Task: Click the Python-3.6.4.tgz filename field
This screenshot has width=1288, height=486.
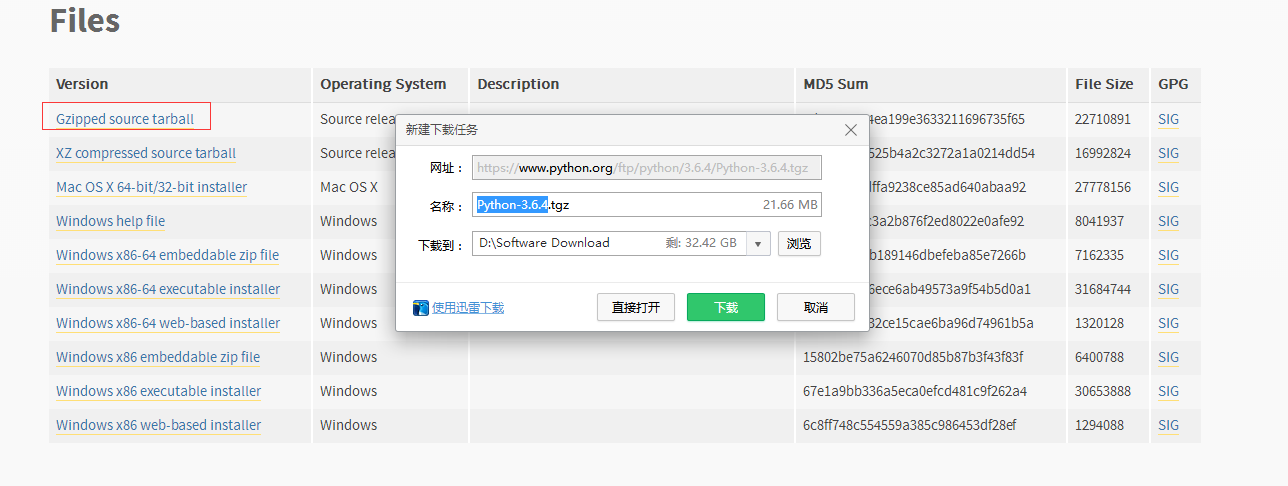Action: 647,205
